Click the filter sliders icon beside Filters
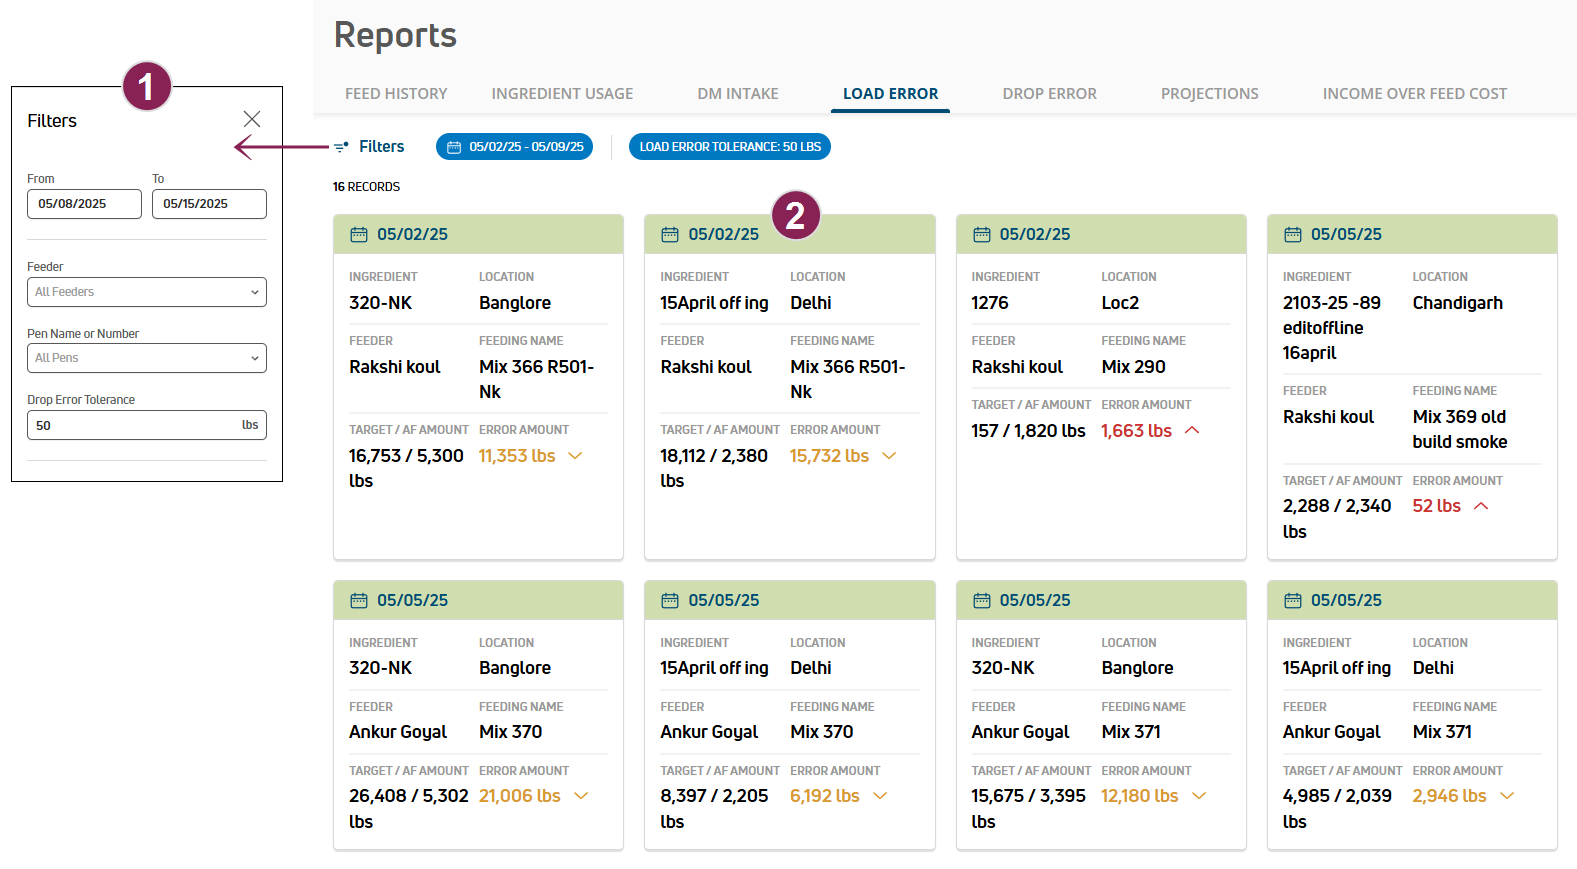Image resolution: width=1577 pixels, height=869 pixels. pyautogui.click(x=341, y=147)
